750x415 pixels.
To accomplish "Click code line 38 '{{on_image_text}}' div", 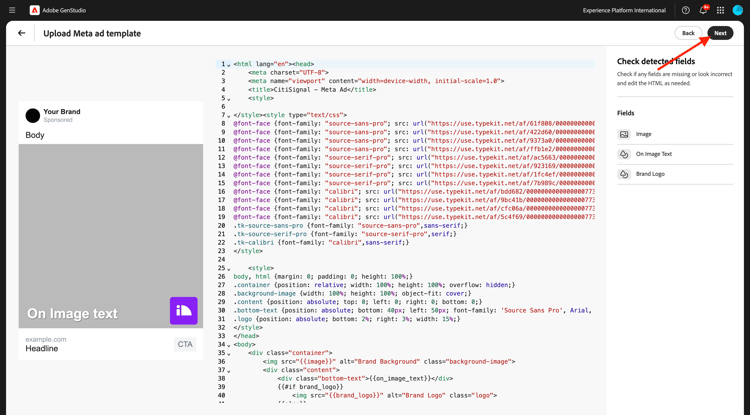I will point(365,378).
